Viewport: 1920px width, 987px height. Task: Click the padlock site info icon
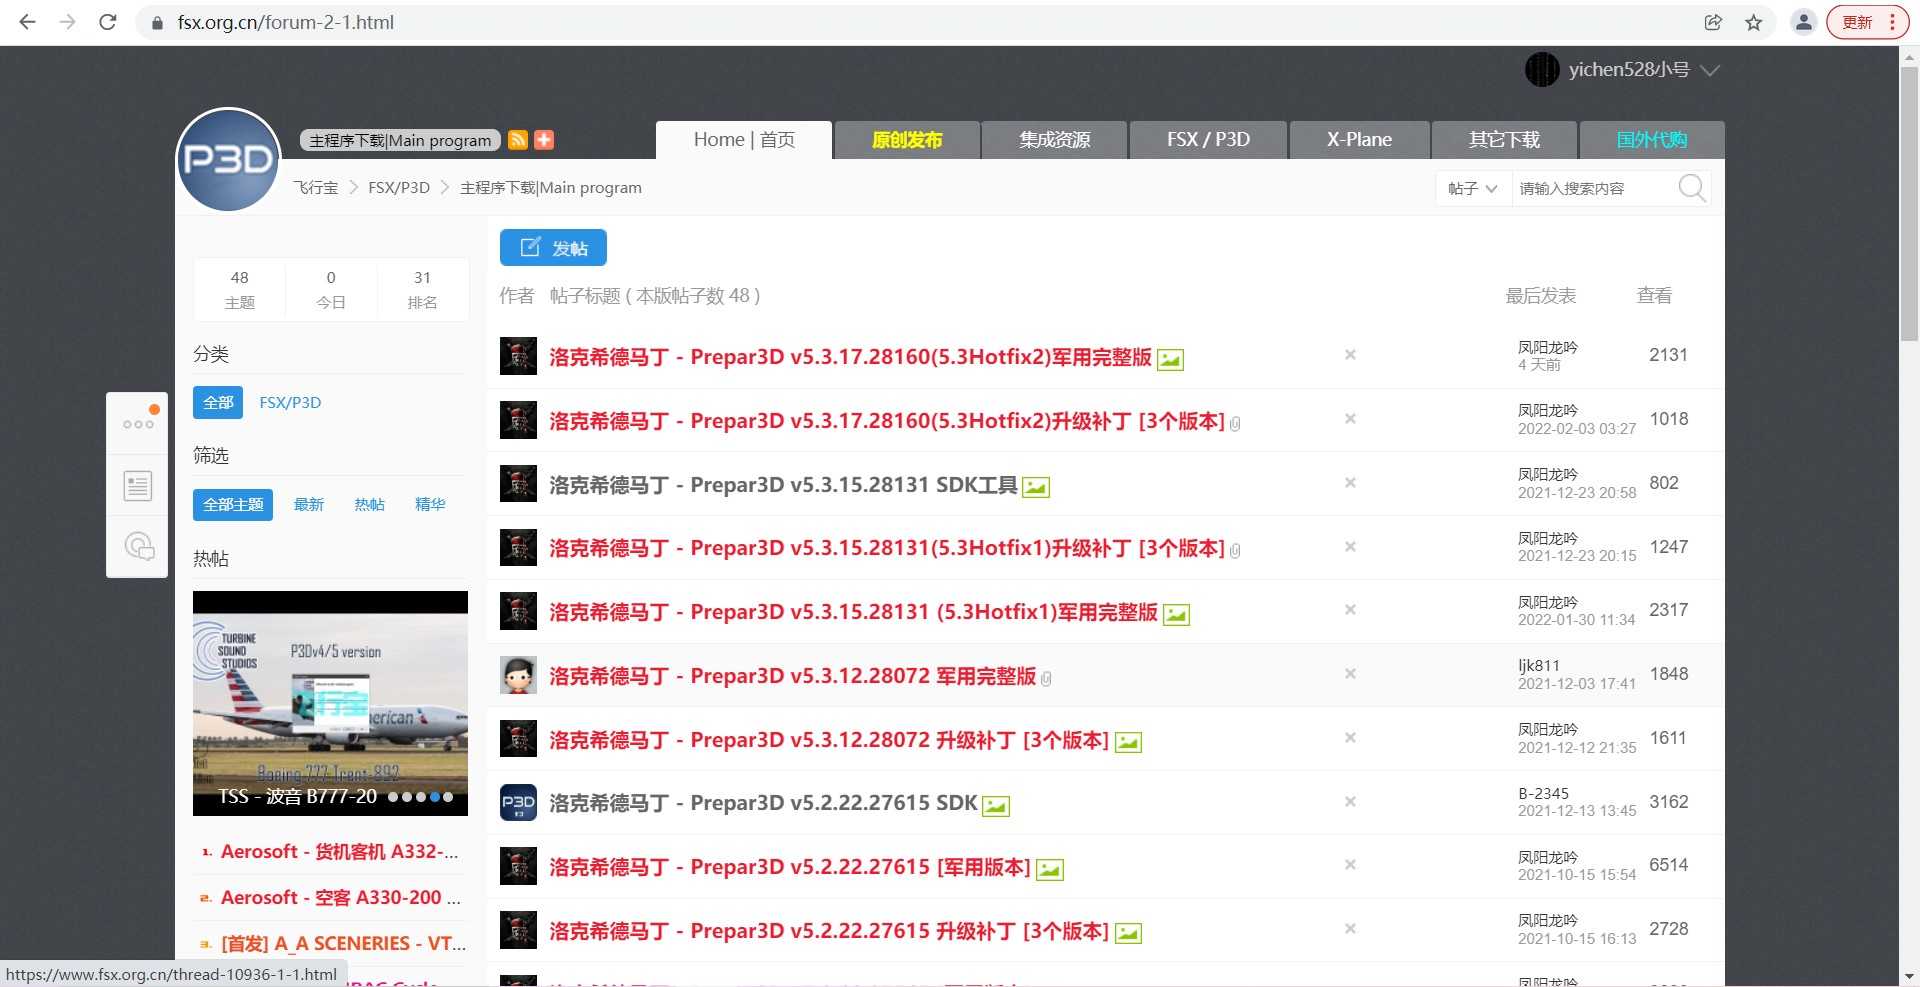(x=157, y=22)
